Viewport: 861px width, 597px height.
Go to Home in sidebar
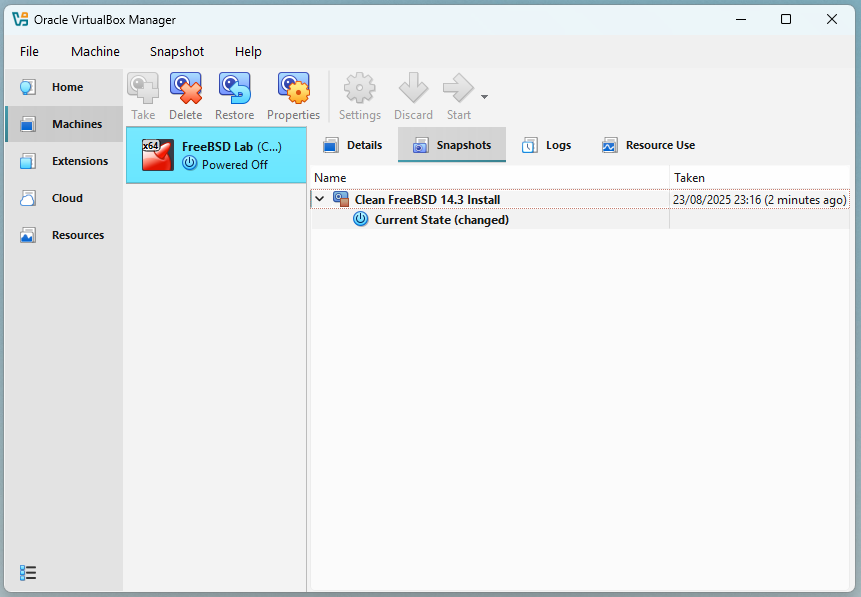64,87
